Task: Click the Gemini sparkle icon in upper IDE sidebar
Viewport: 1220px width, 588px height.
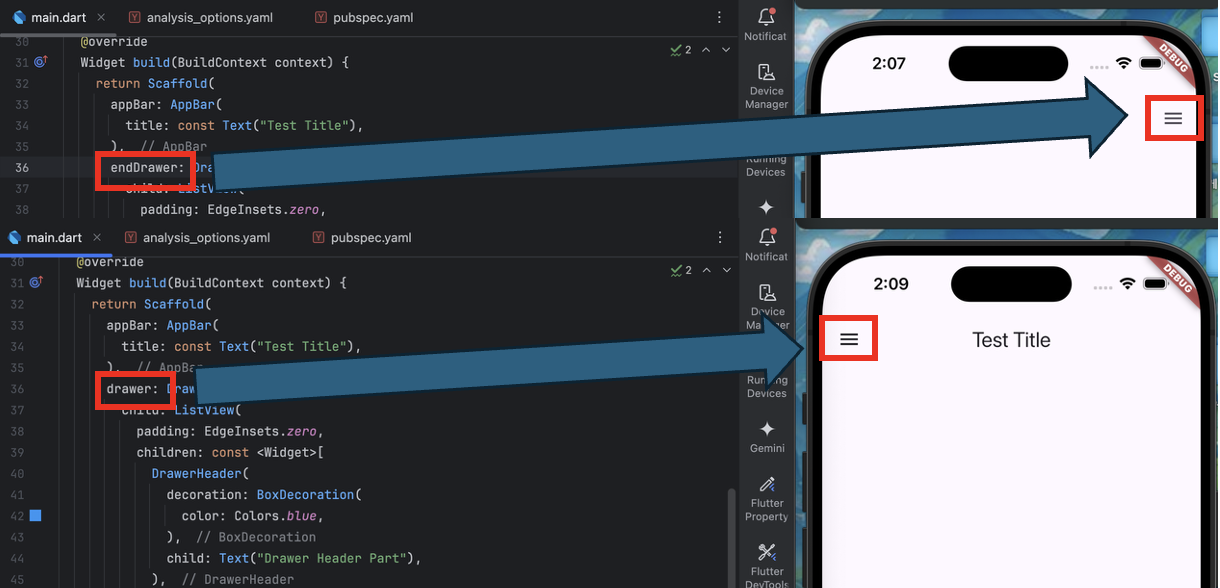Action: 766,207
